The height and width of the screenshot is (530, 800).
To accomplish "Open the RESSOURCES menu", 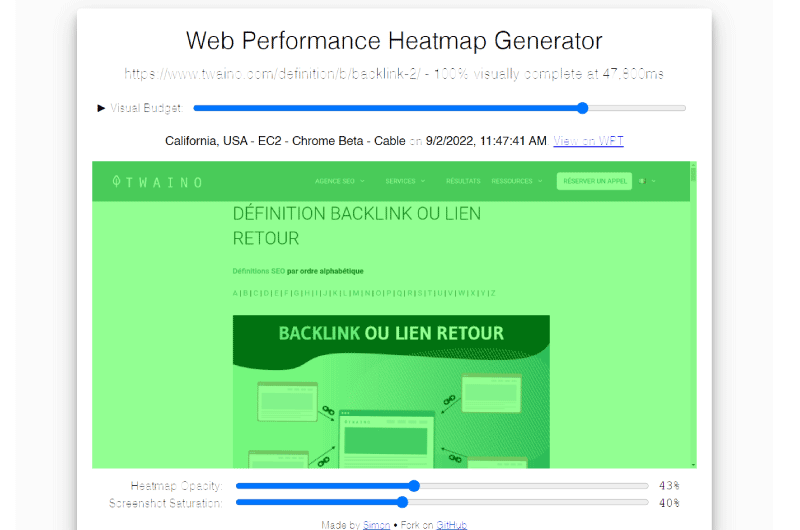I will pos(512,181).
